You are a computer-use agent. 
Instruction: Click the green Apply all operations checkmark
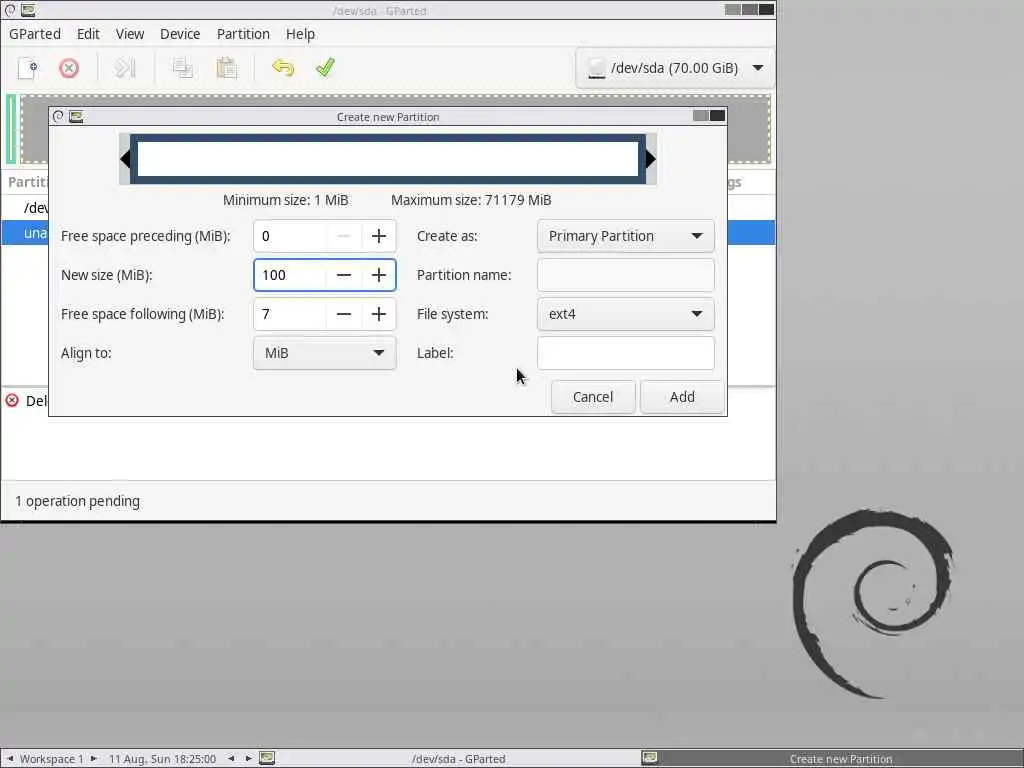click(x=325, y=68)
